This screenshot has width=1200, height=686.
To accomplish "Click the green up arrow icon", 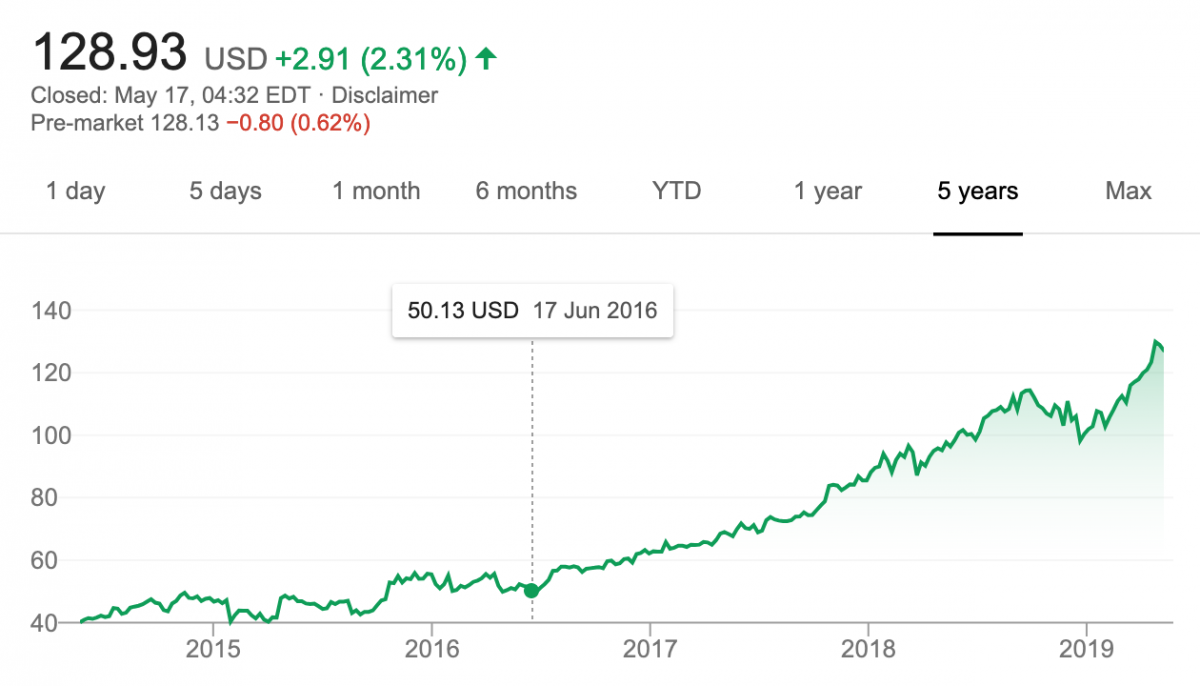I will pyautogui.click(x=486, y=59).
